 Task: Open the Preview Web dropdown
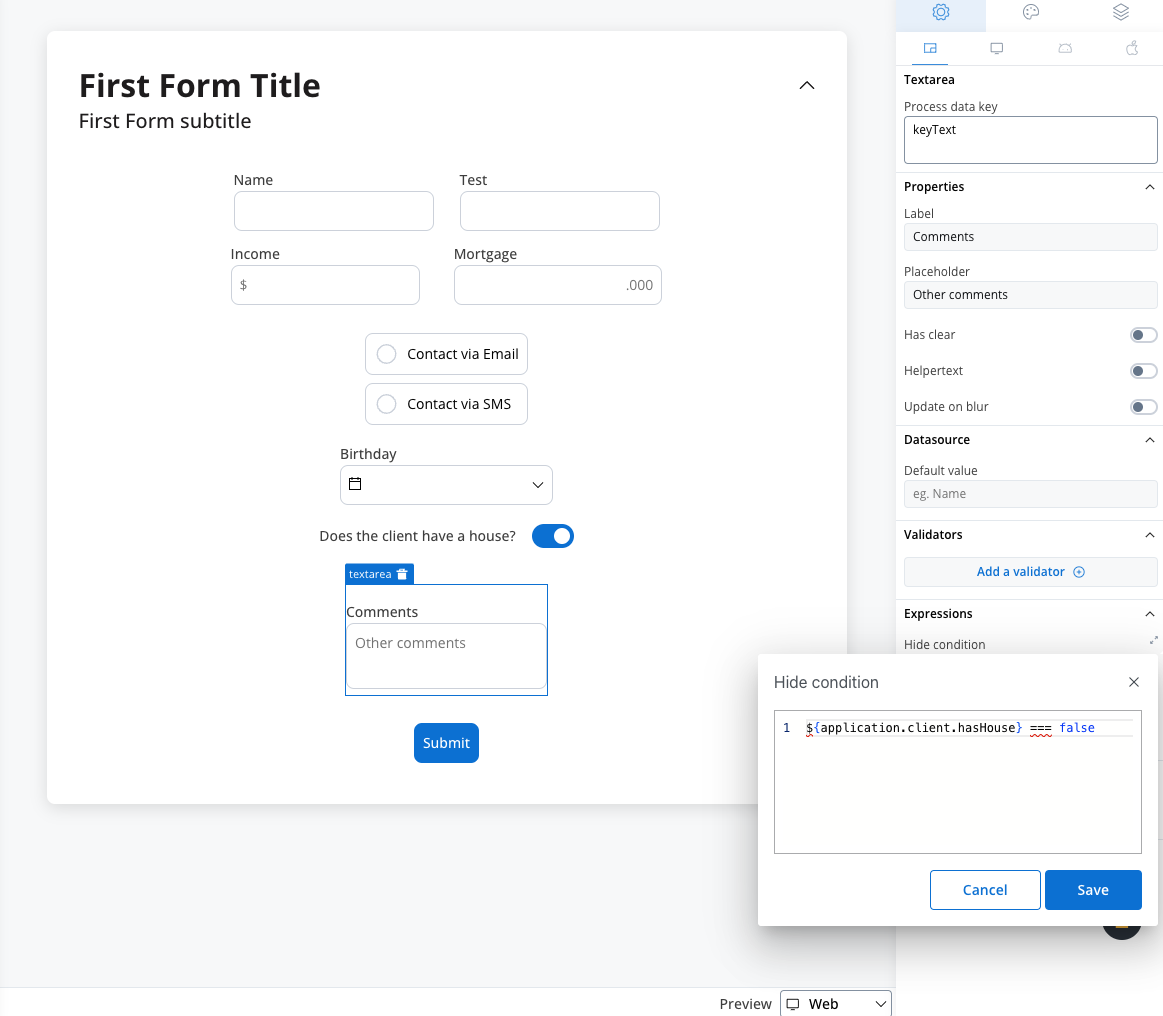coord(836,1003)
